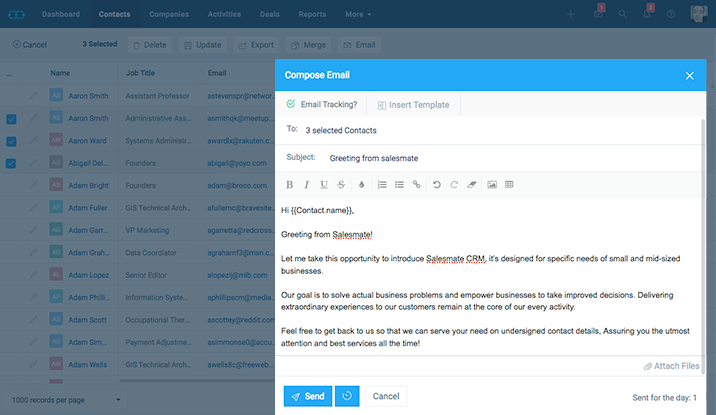
Task: Cancel the contact selection
Action: (x=30, y=45)
